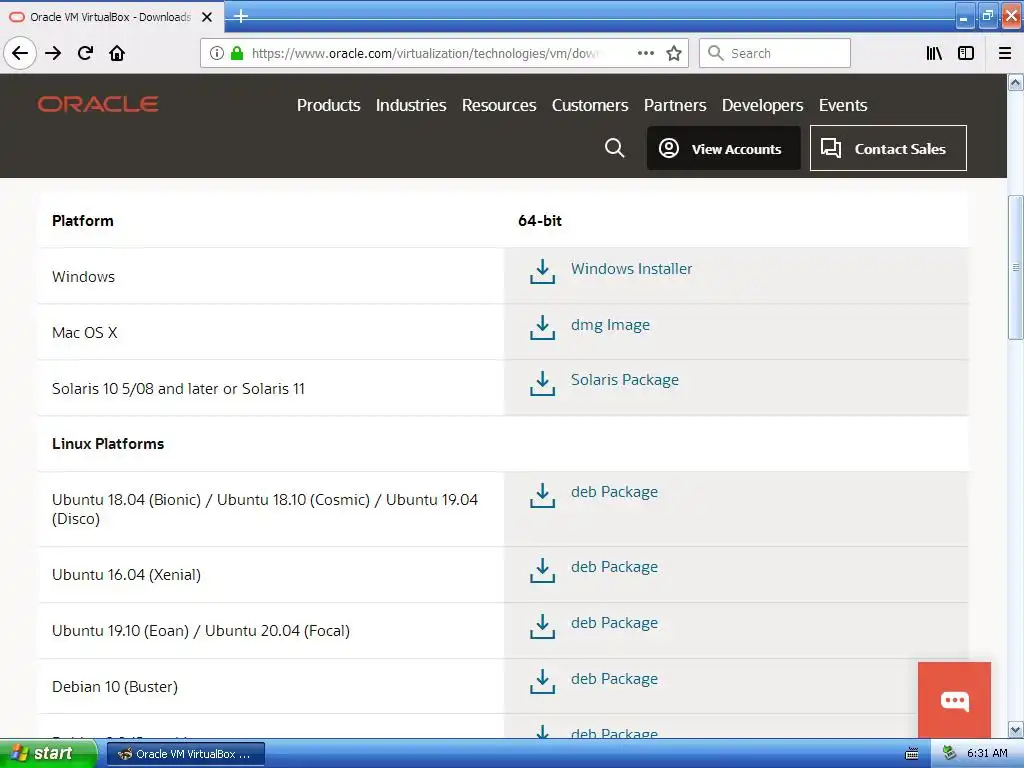Image resolution: width=1024 pixels, height=768 pixels.
Task: Click the page scrollbar up arrow
Action: (x=1016, y=82)
